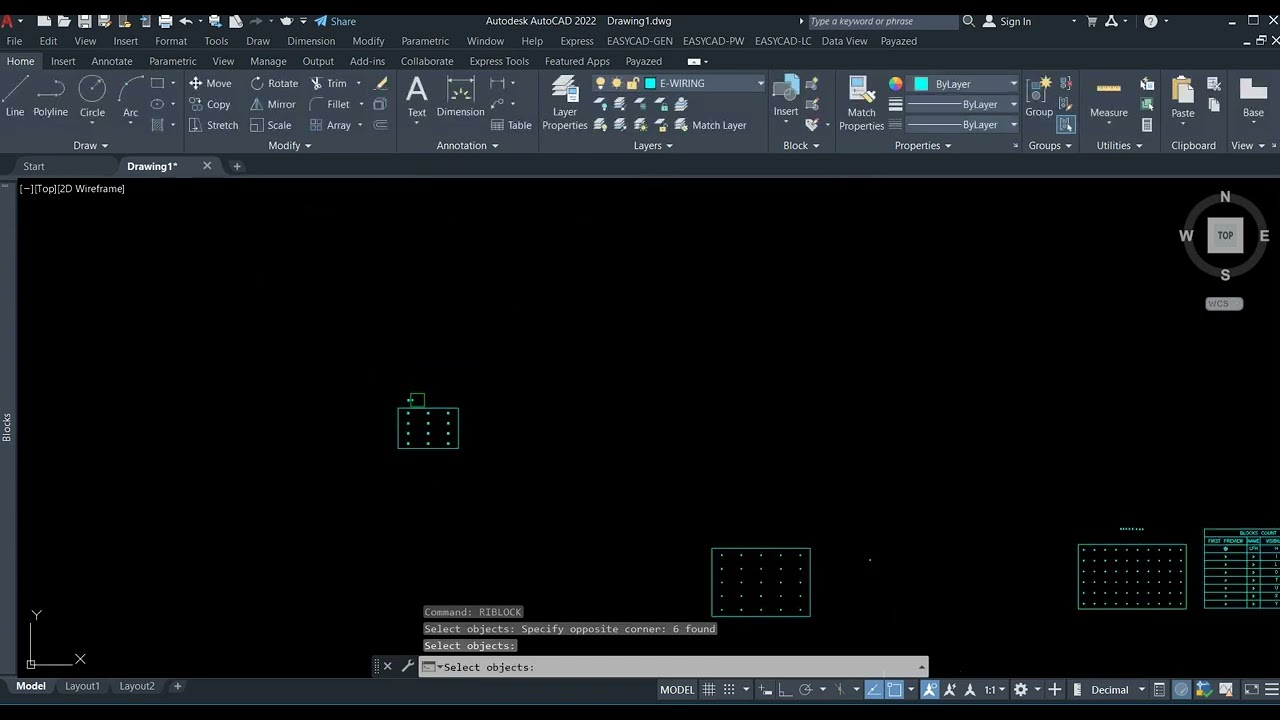Viewport: 1280px width, 720px height.
Task: Toggle drawing grid display
Action: (709, 690)
